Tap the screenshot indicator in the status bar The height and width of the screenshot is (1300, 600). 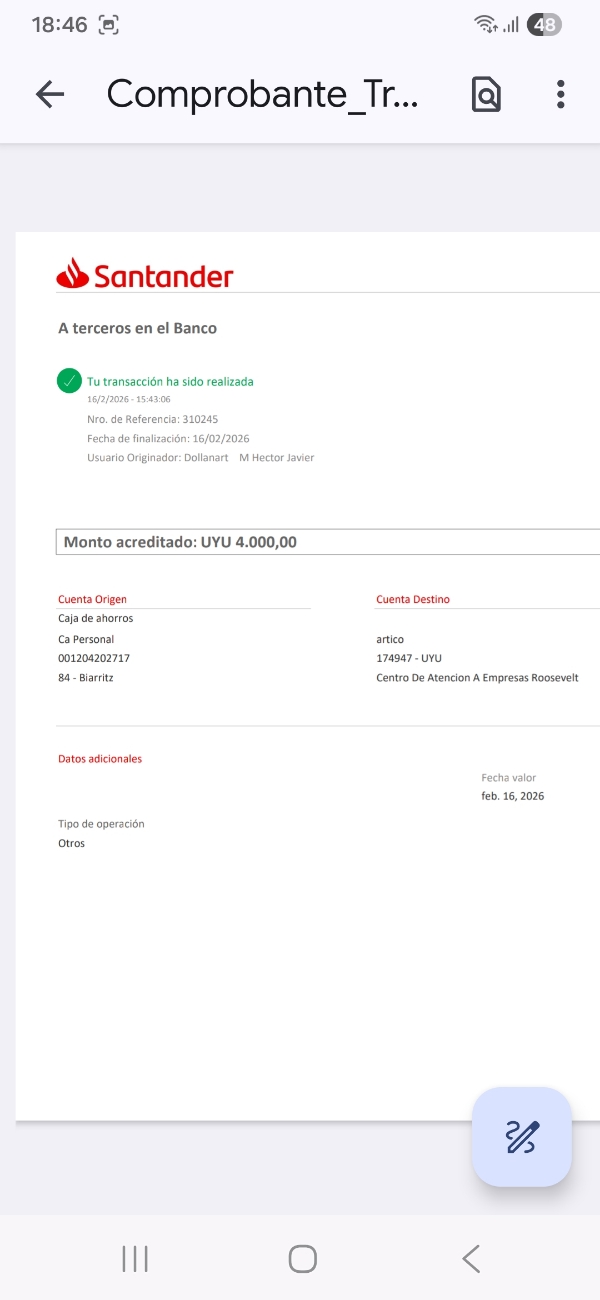tap(109, 25)
